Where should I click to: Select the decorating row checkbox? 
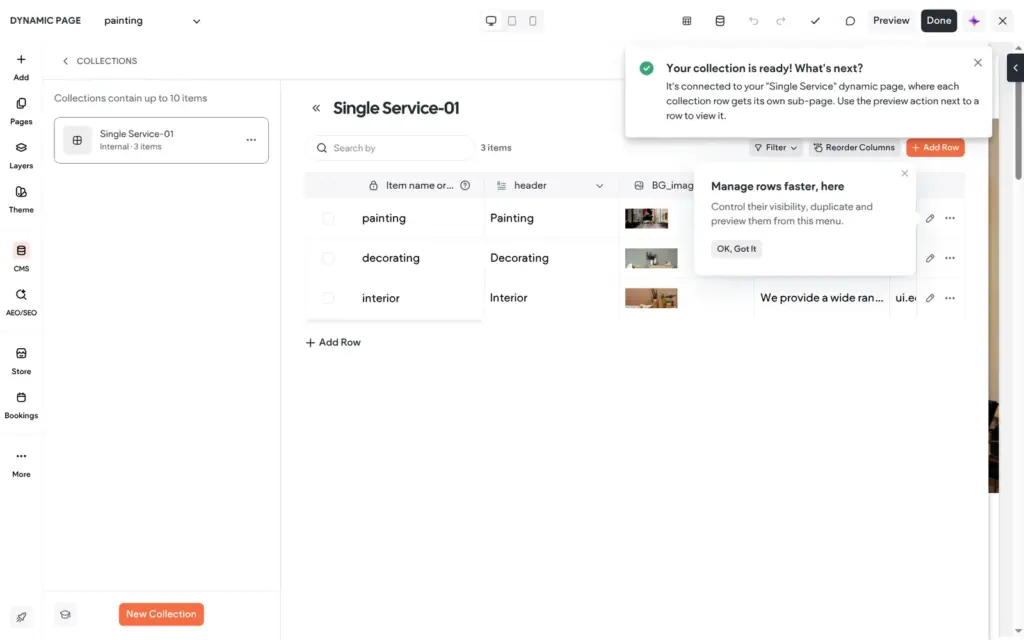click(x=328, y=258)
